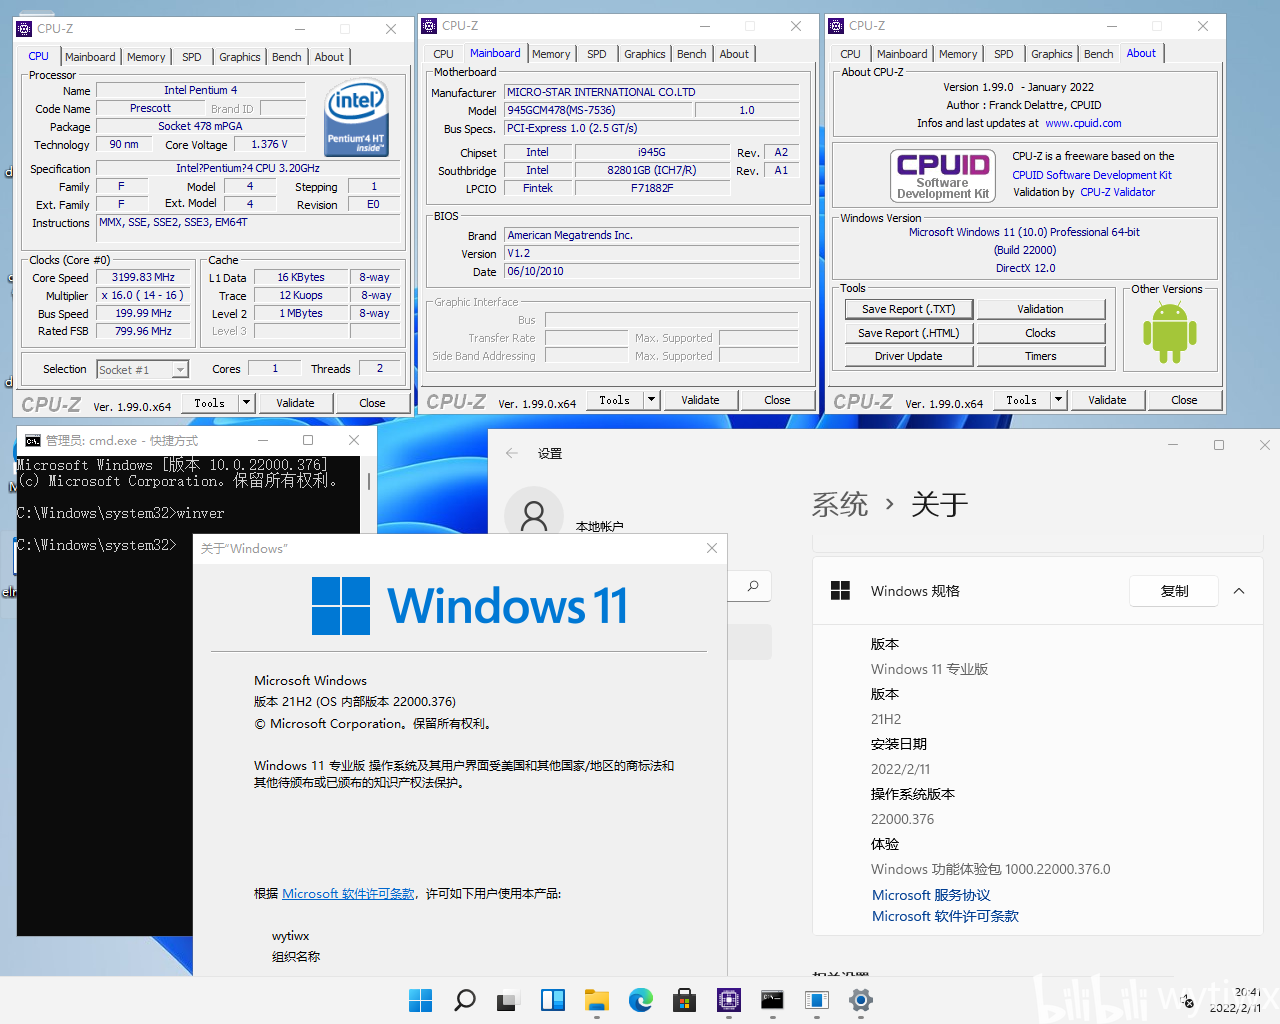This screenshot has height=1024, width=1280.
Task: Click the Validation button under Tools
Action: (x=1041, y=310)
